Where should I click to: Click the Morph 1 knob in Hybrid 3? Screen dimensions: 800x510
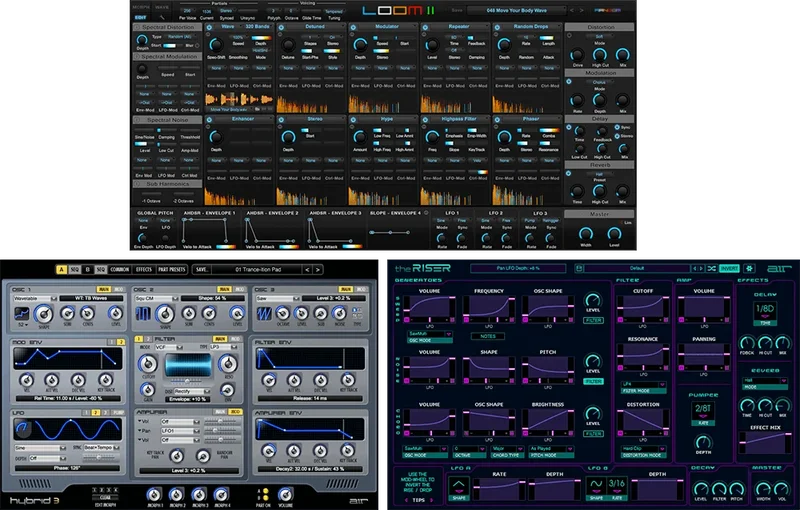tap(154, 494)
